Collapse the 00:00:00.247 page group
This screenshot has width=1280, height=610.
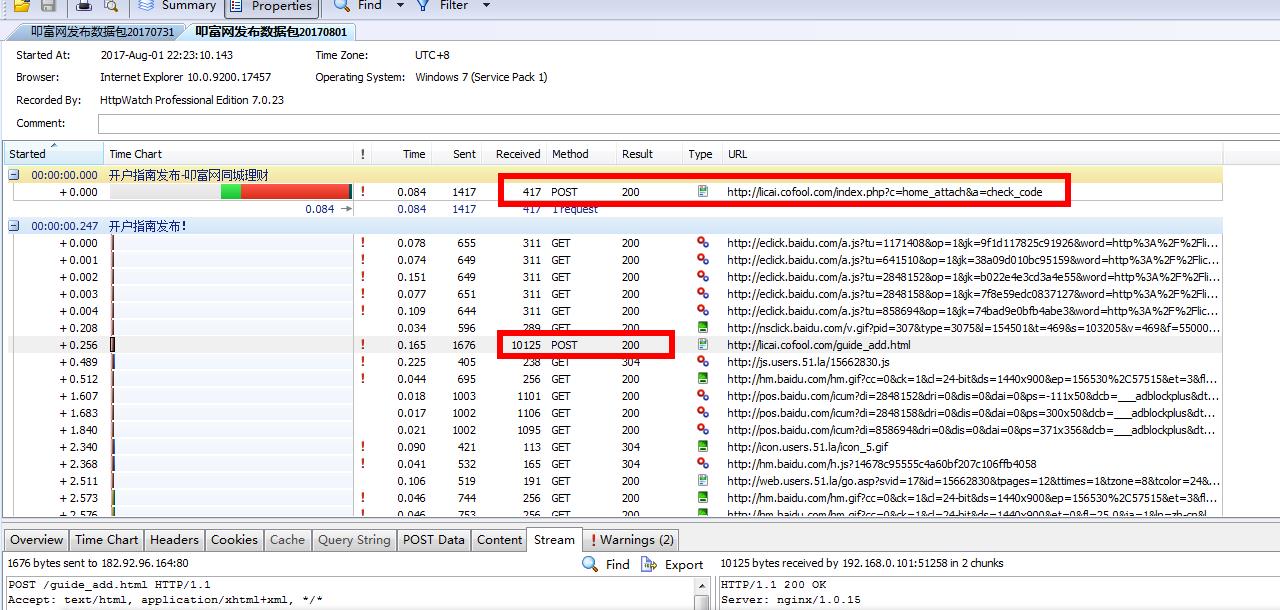[15, 226]
